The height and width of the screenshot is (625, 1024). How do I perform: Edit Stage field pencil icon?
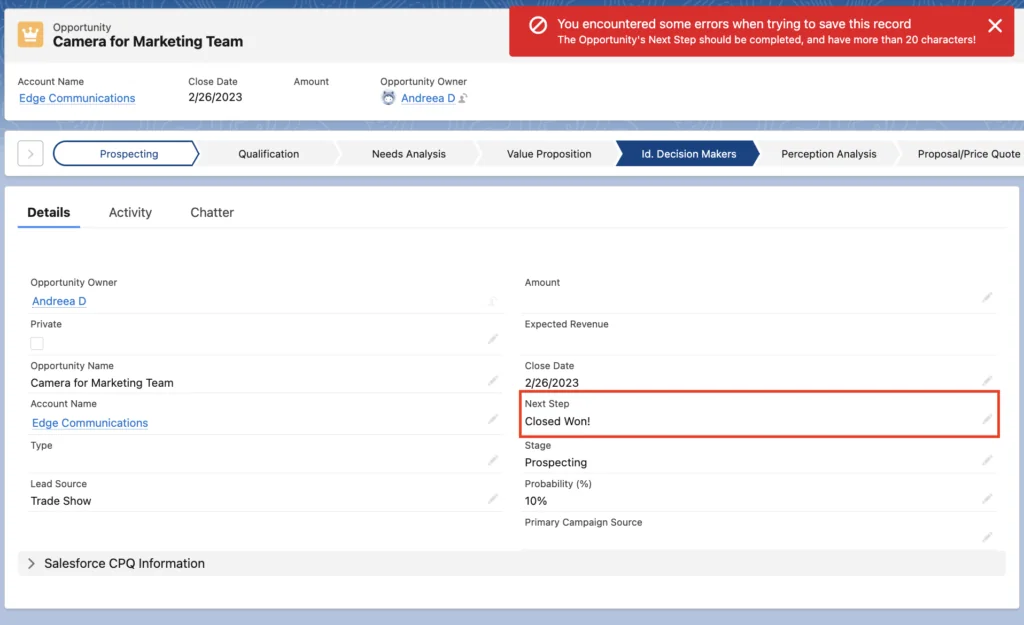click(987, 460)
